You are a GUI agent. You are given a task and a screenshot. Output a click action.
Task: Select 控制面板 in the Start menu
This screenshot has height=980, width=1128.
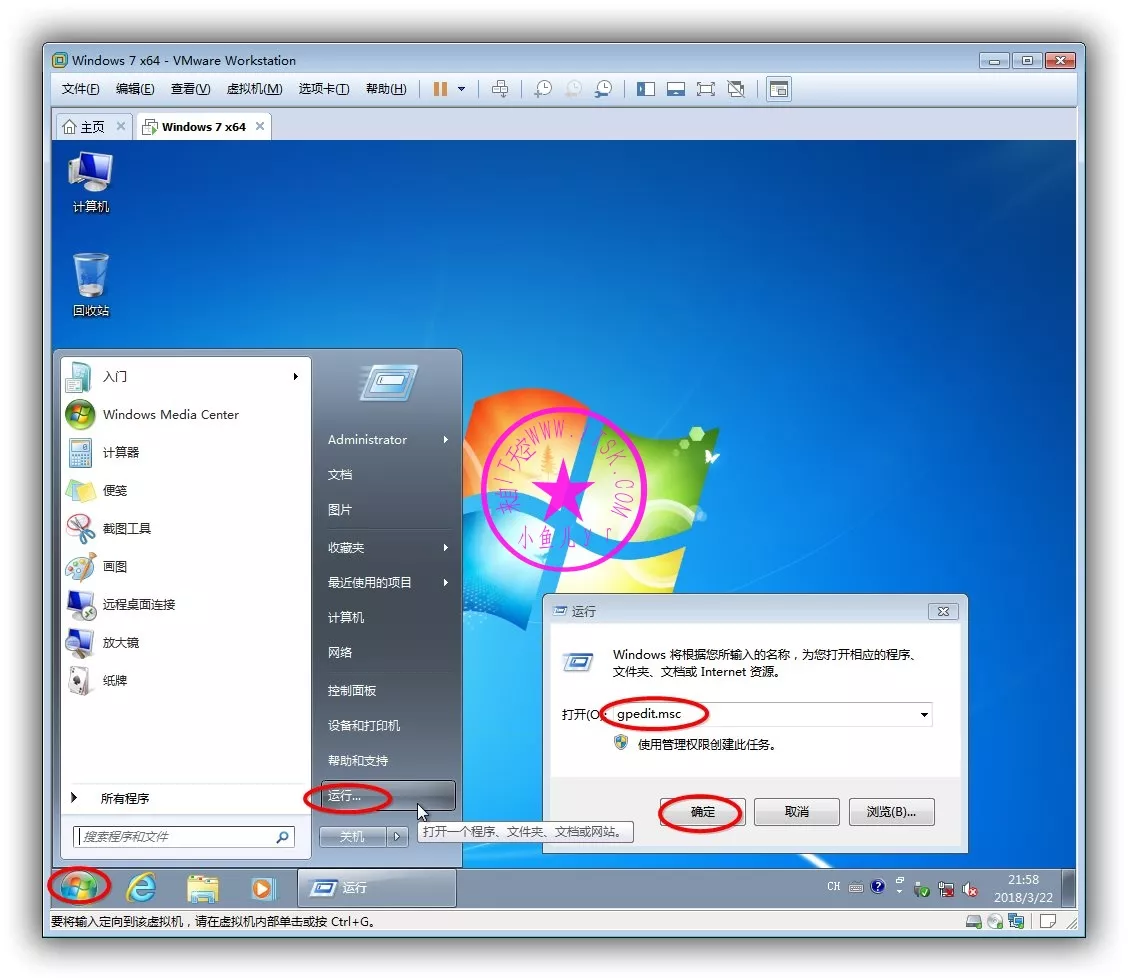click(x=352, y=691)
